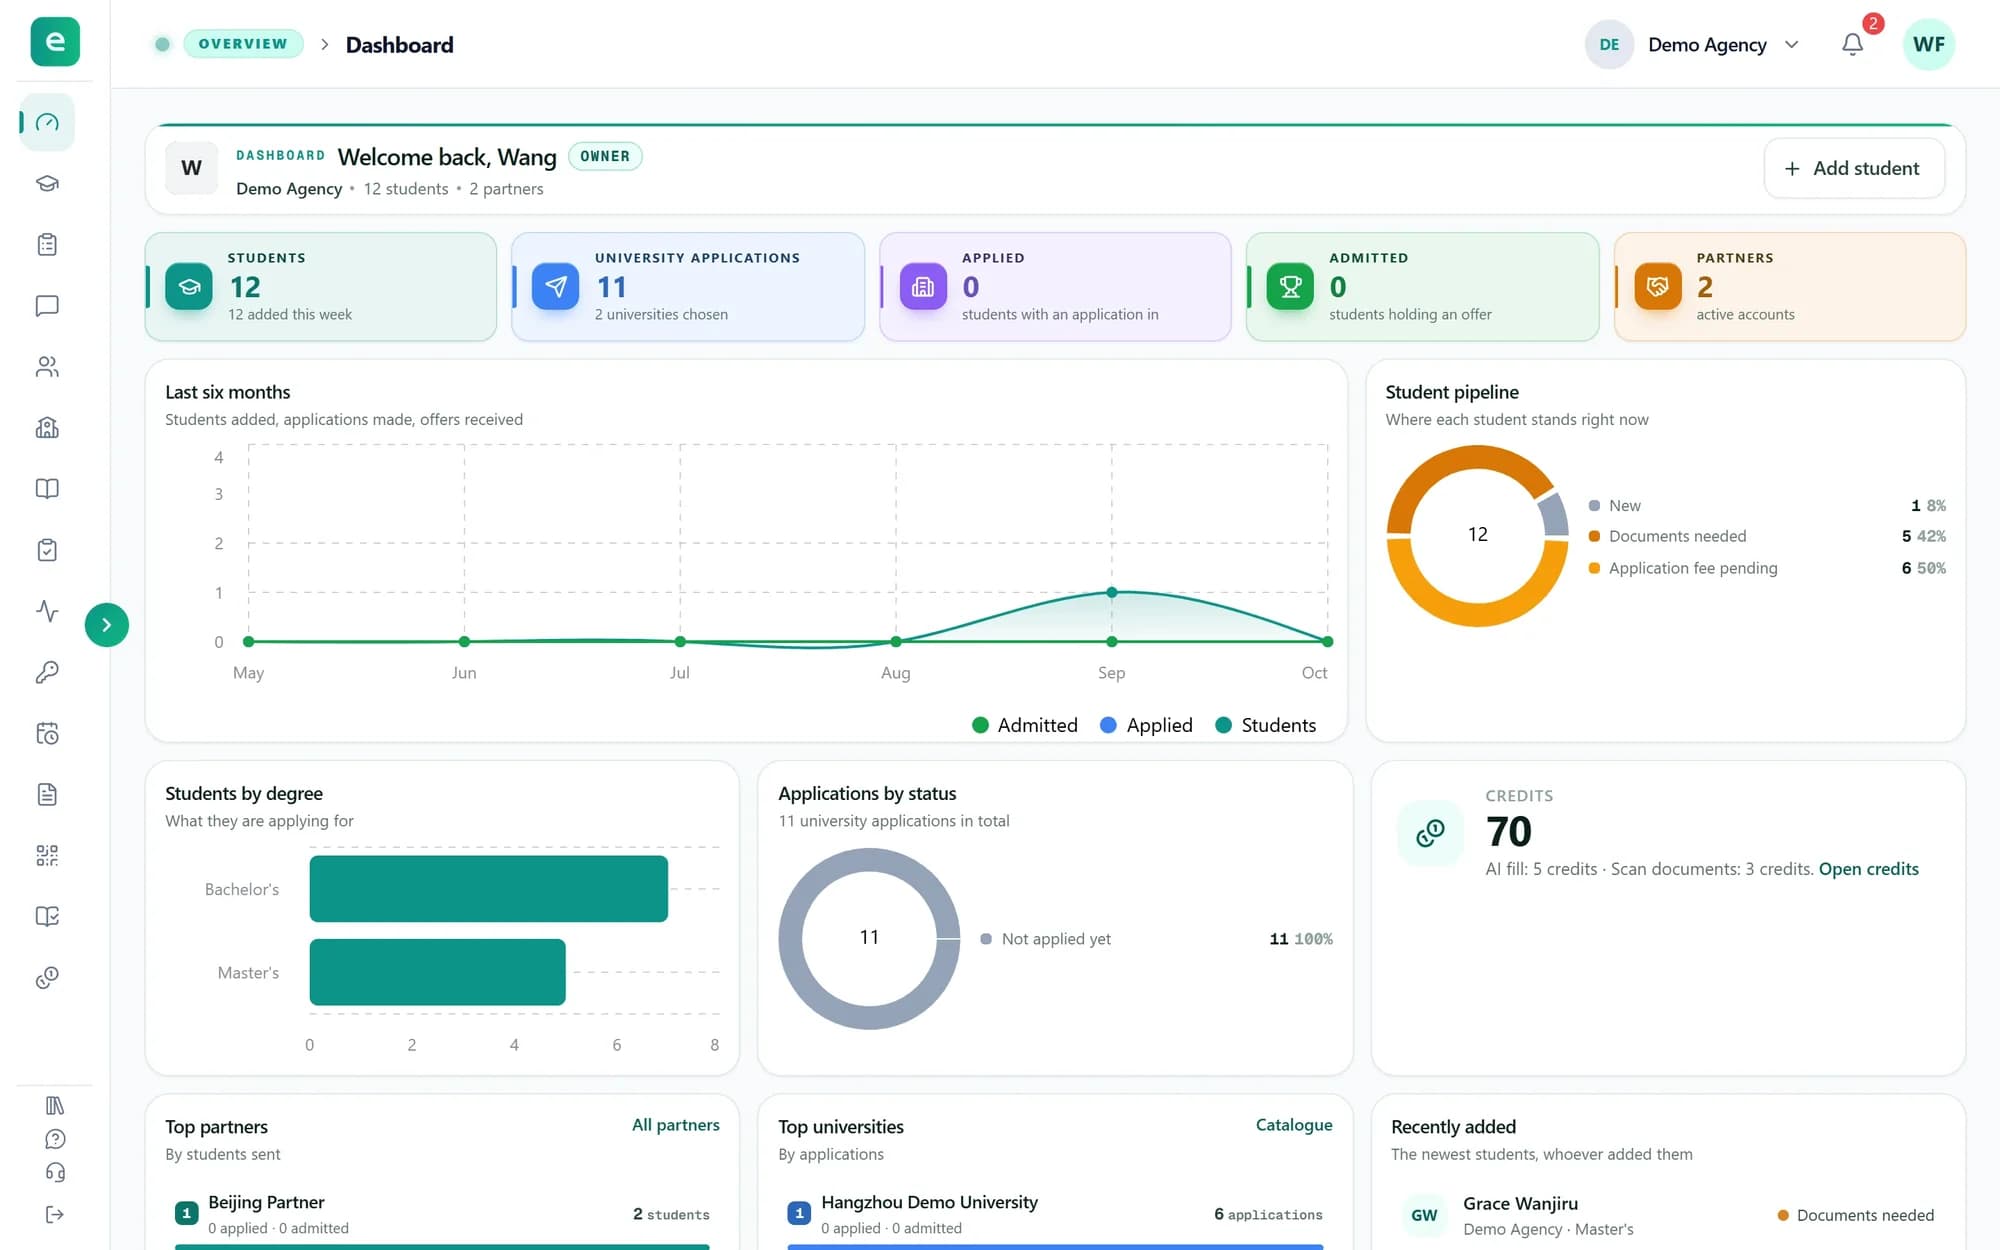Open the chat message sidebar icon
Viewport: 2000px width, 1250px height.
click(47, 306)
